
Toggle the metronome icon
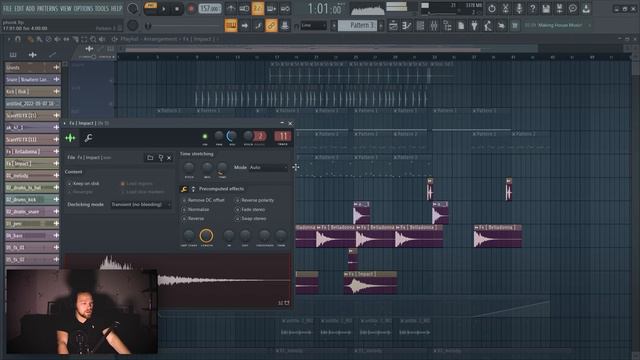coord(231,9)
